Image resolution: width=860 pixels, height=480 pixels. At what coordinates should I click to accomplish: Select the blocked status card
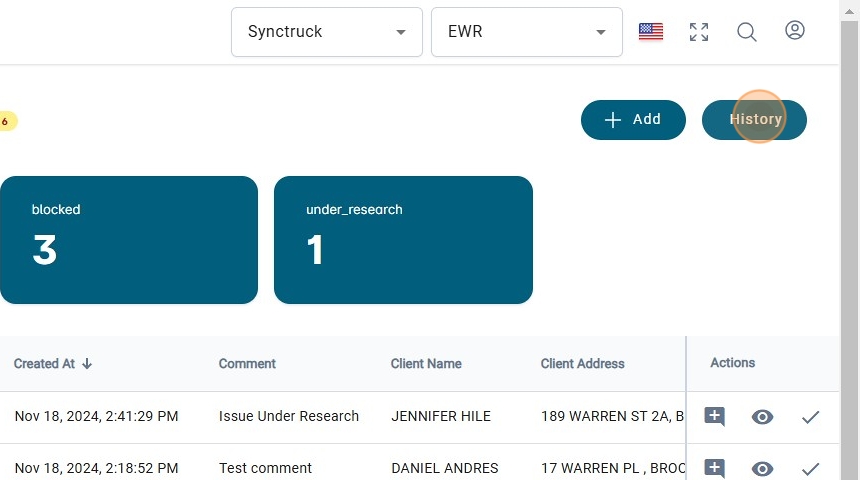[129, 240]
